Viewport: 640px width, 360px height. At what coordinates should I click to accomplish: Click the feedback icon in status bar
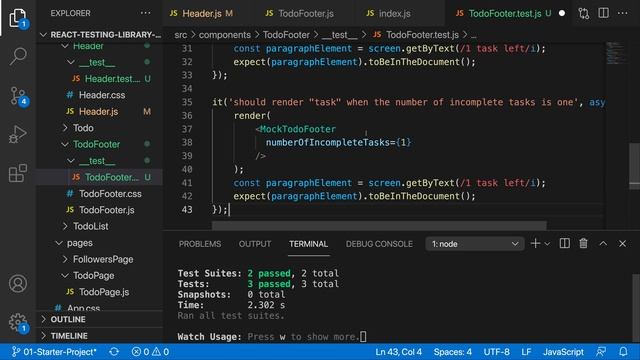601,352
